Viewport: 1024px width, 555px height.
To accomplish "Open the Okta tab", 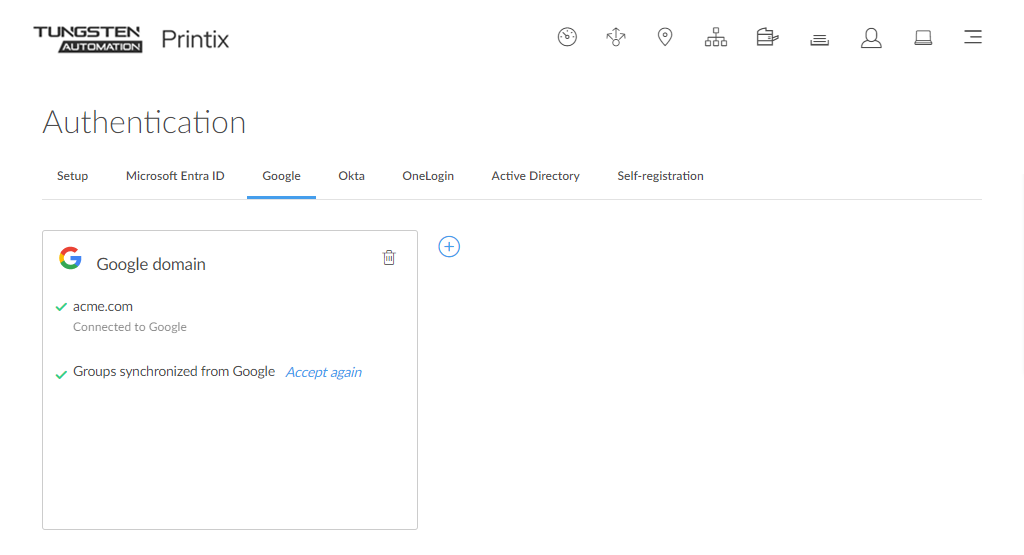I will pyautogui.click(x=351, y=176).
